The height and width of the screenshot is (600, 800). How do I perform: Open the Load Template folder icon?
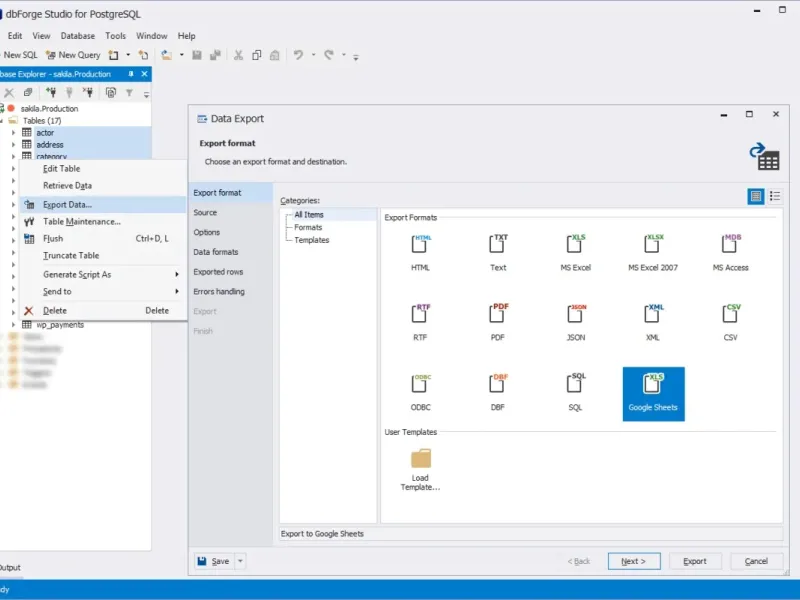421,458
